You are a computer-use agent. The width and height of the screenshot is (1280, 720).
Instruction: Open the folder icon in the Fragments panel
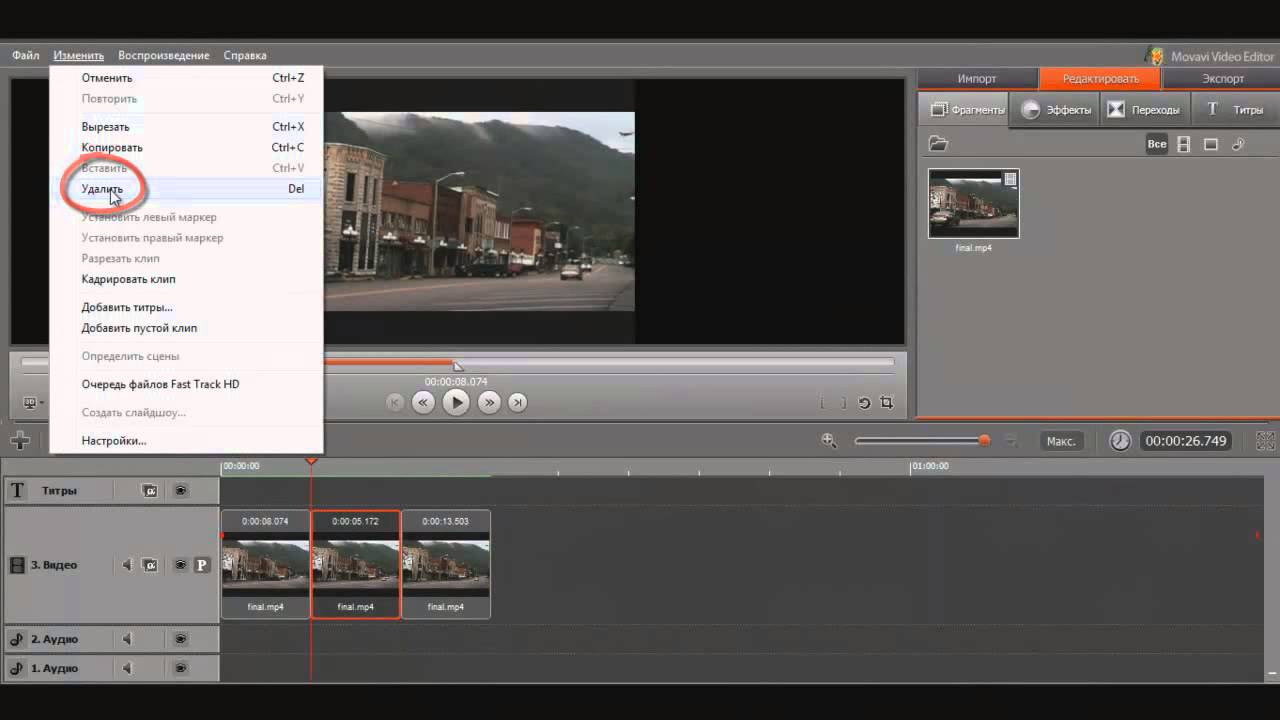[938, 144]
